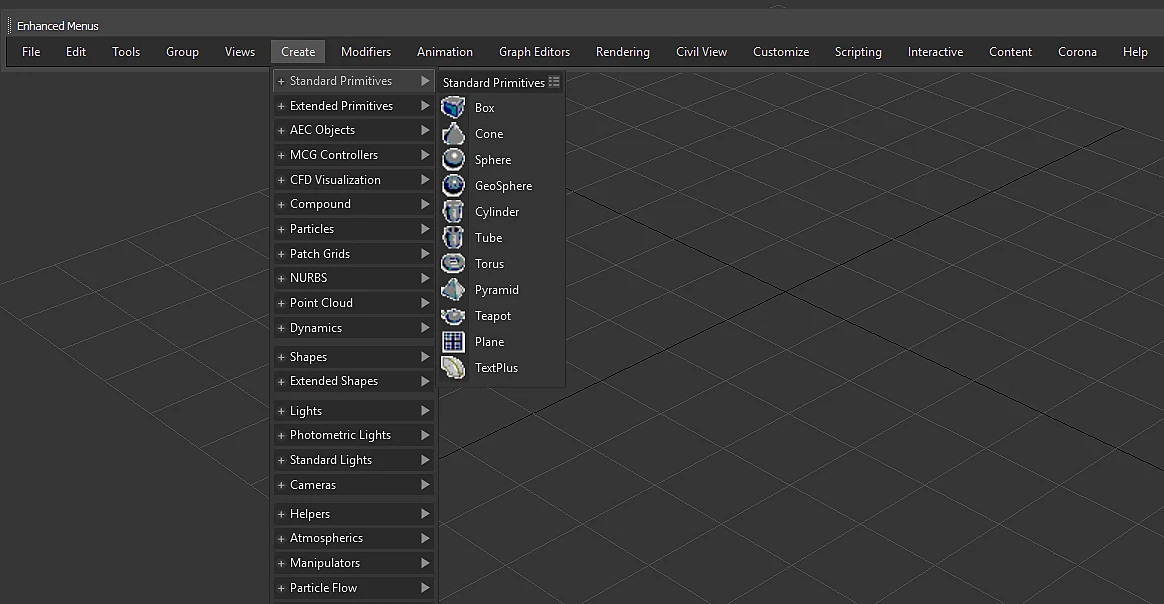Click the Cone primitive icon
This screenshot has width=1164, height=604.
453,134
